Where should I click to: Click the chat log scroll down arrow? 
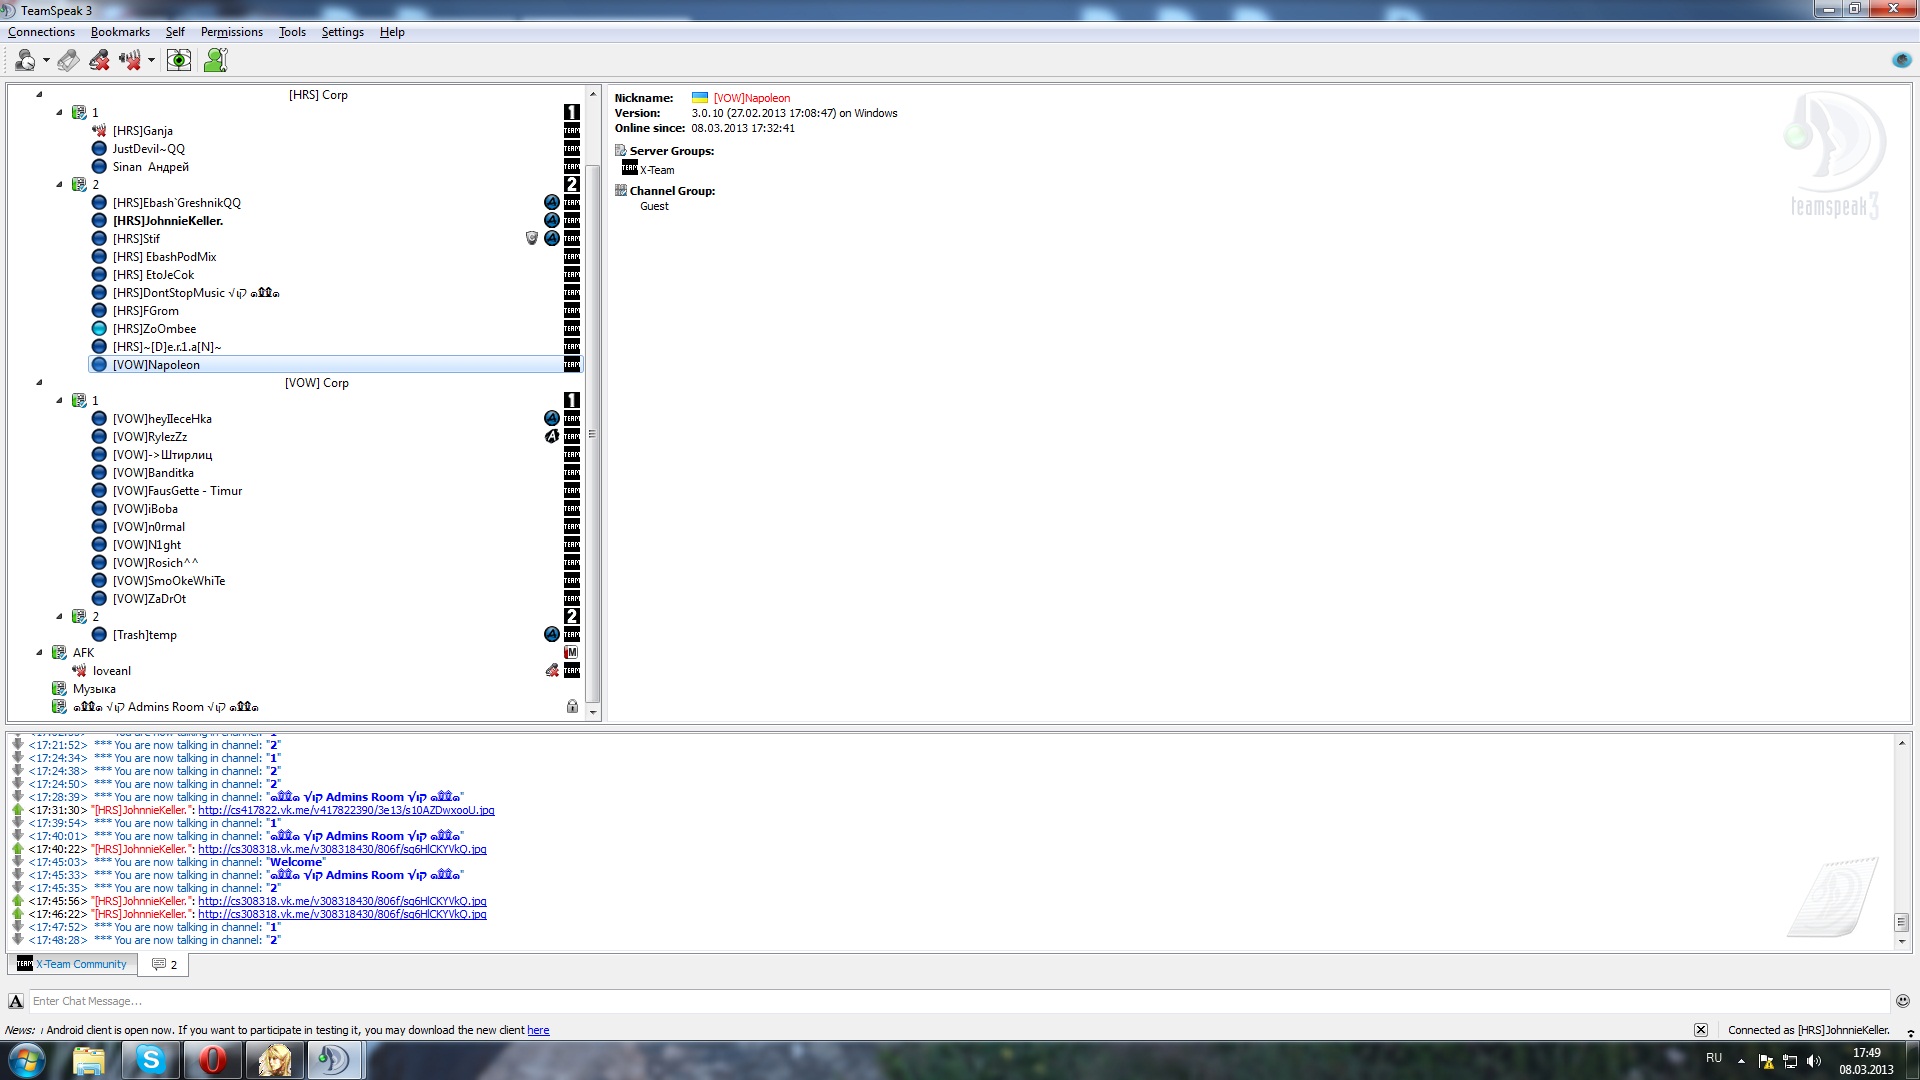pyautogui.click(x=1902, y=942)
